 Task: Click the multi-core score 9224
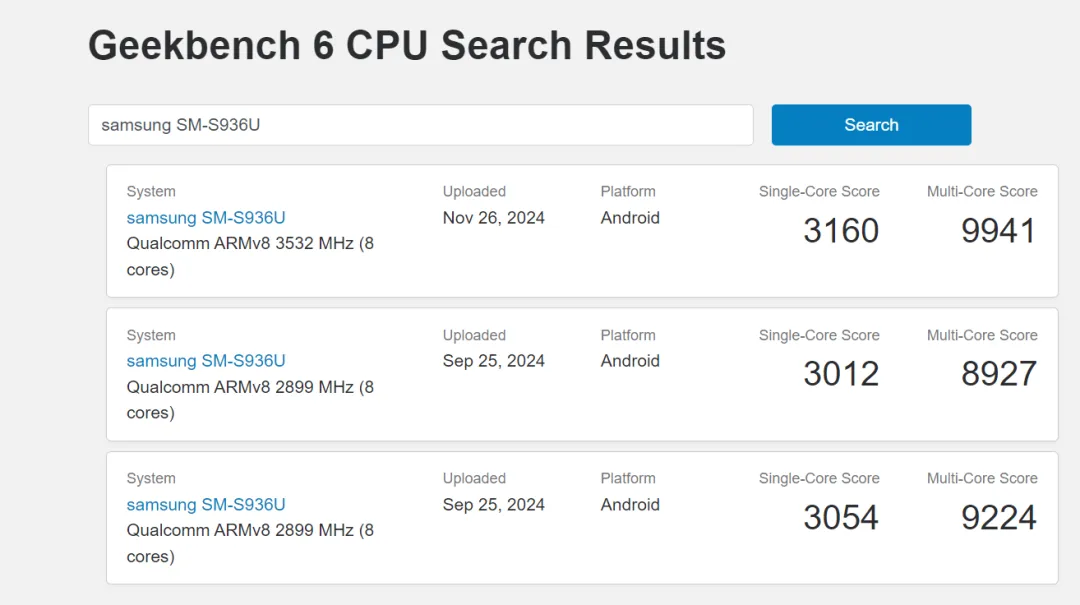point(999,517)
